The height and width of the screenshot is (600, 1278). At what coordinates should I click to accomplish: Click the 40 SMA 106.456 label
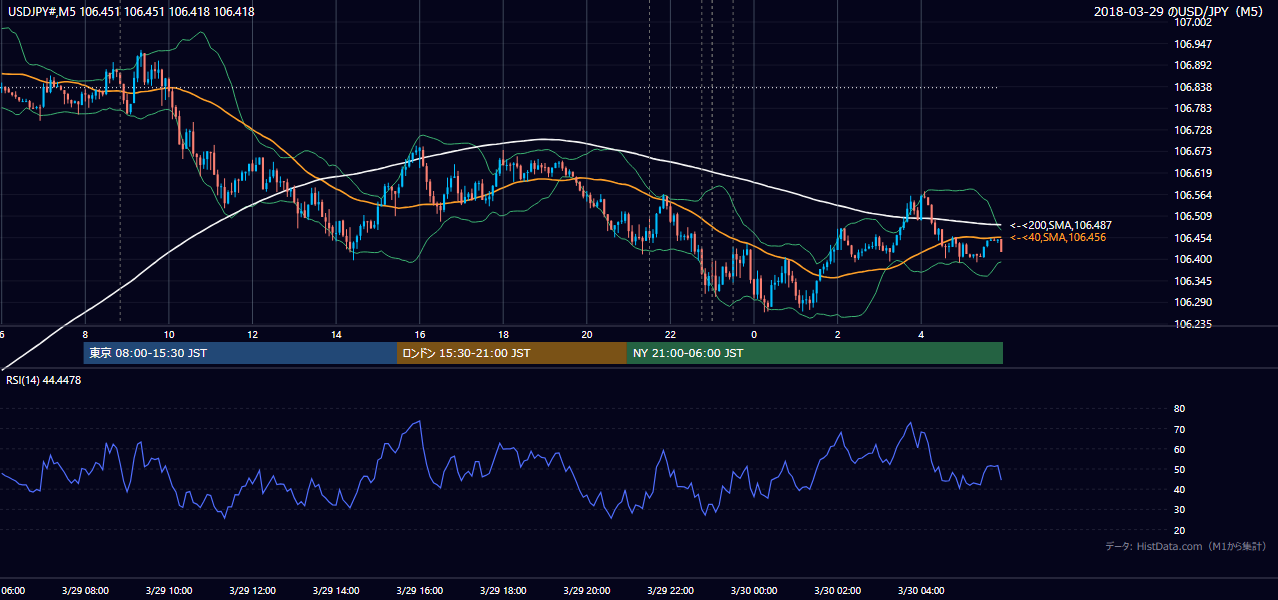[x=1057, y=238]
